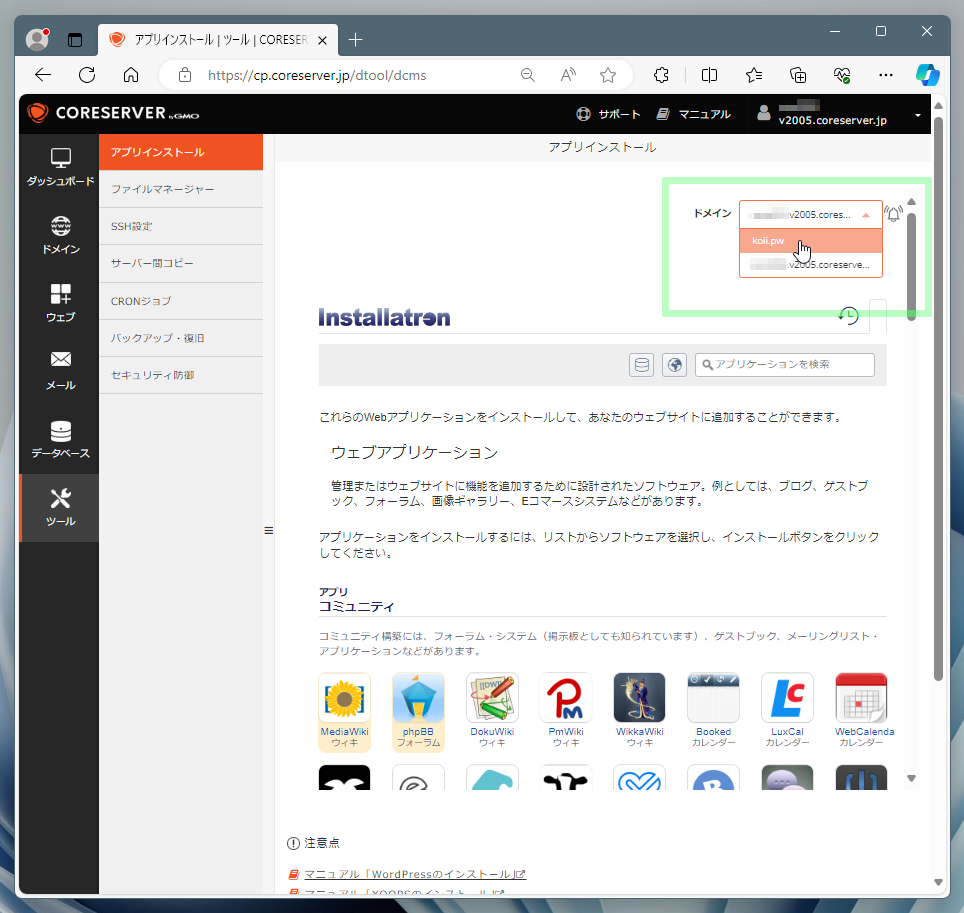This screenshot has width=964, height=913.
Task: Open a new browser tab
Action: pyautogui.click(x=355, y=40)
